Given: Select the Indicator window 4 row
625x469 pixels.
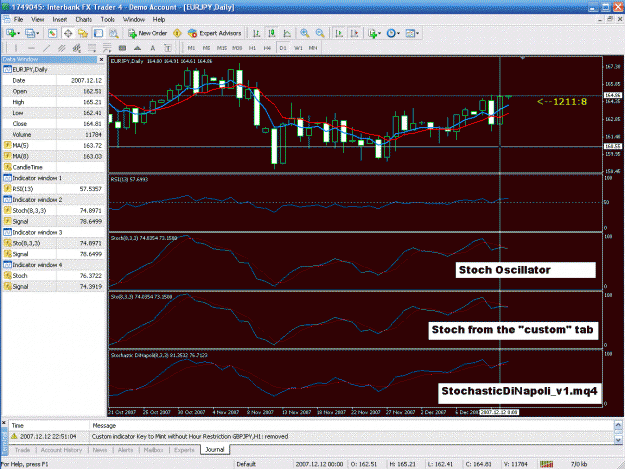Looking at the screenshot, I should [53, 265].
